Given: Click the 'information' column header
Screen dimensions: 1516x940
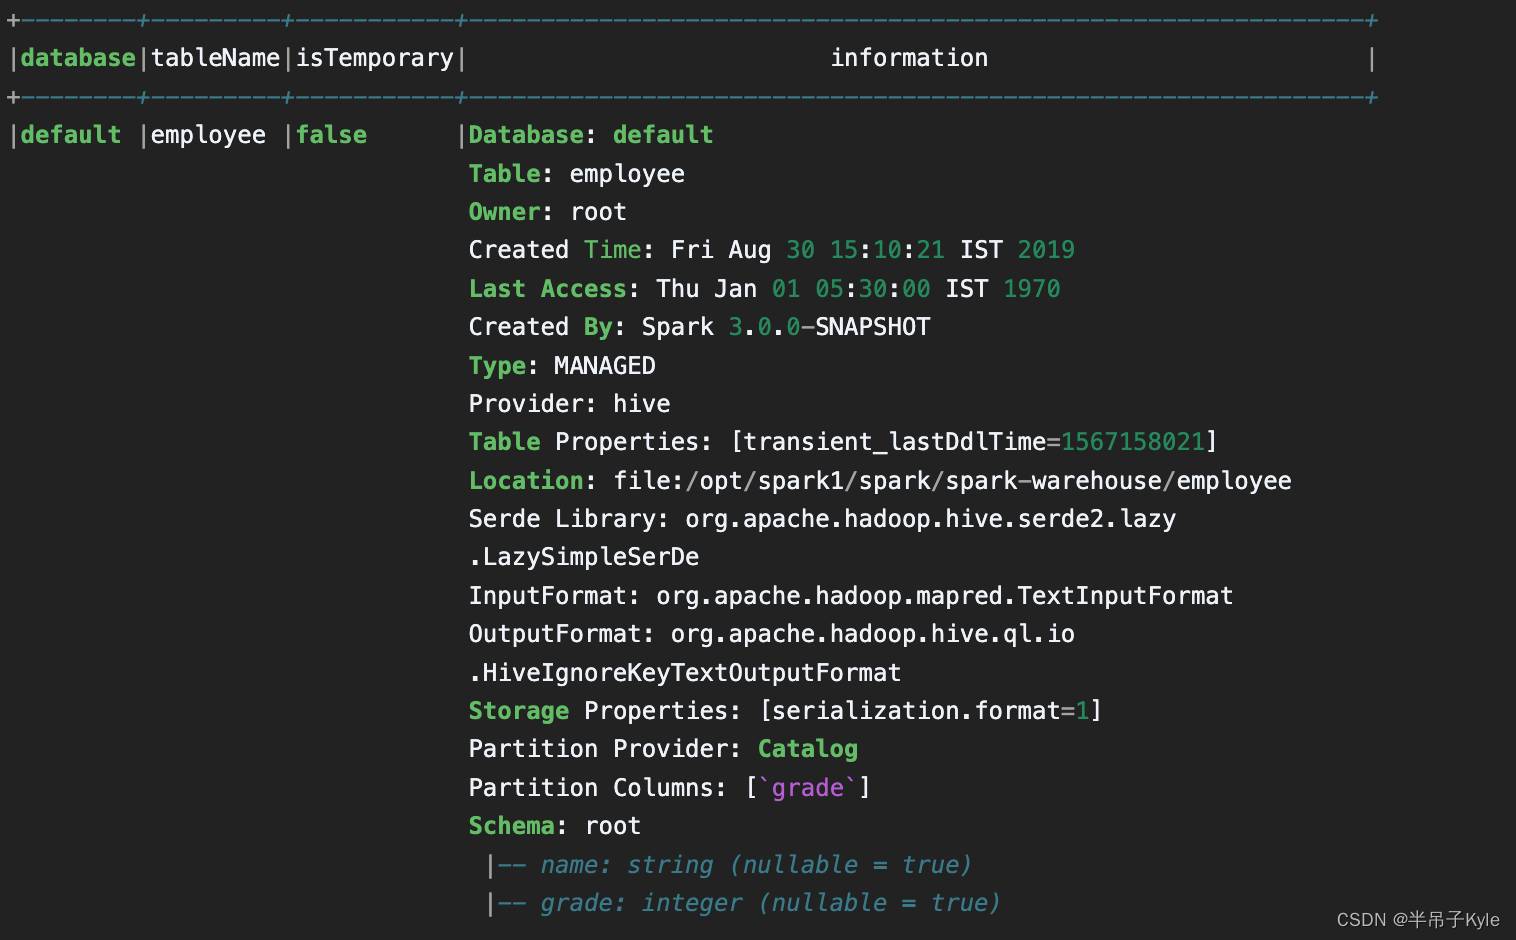Looking at the screenshot, I should 909,58.
